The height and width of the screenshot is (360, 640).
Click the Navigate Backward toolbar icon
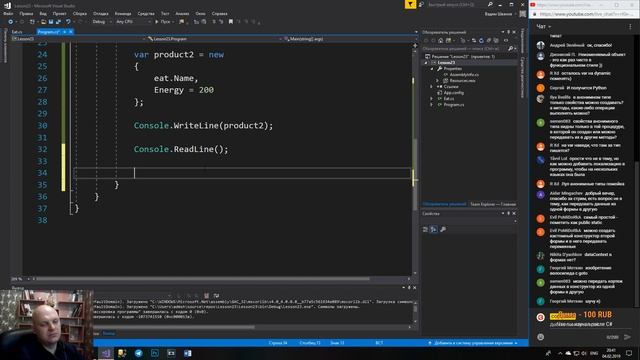click(11, 22)
